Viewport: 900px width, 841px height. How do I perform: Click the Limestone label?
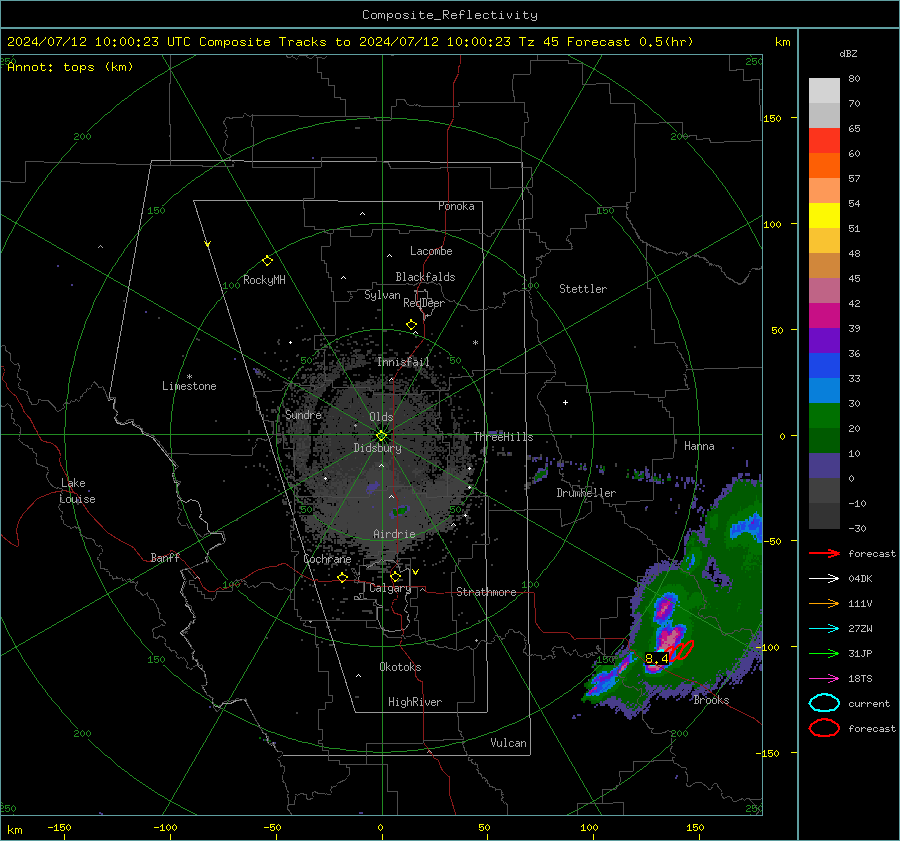[189, 386]
